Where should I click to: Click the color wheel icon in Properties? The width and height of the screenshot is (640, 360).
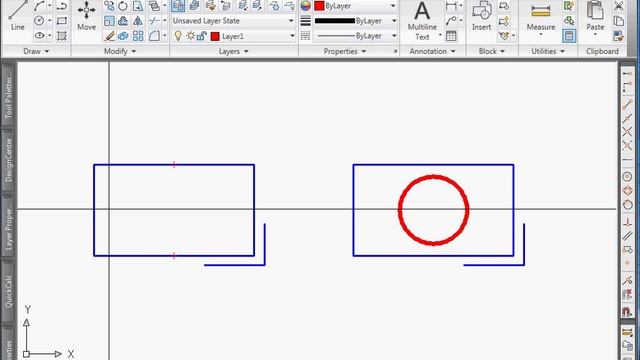(x=305, y=6)
